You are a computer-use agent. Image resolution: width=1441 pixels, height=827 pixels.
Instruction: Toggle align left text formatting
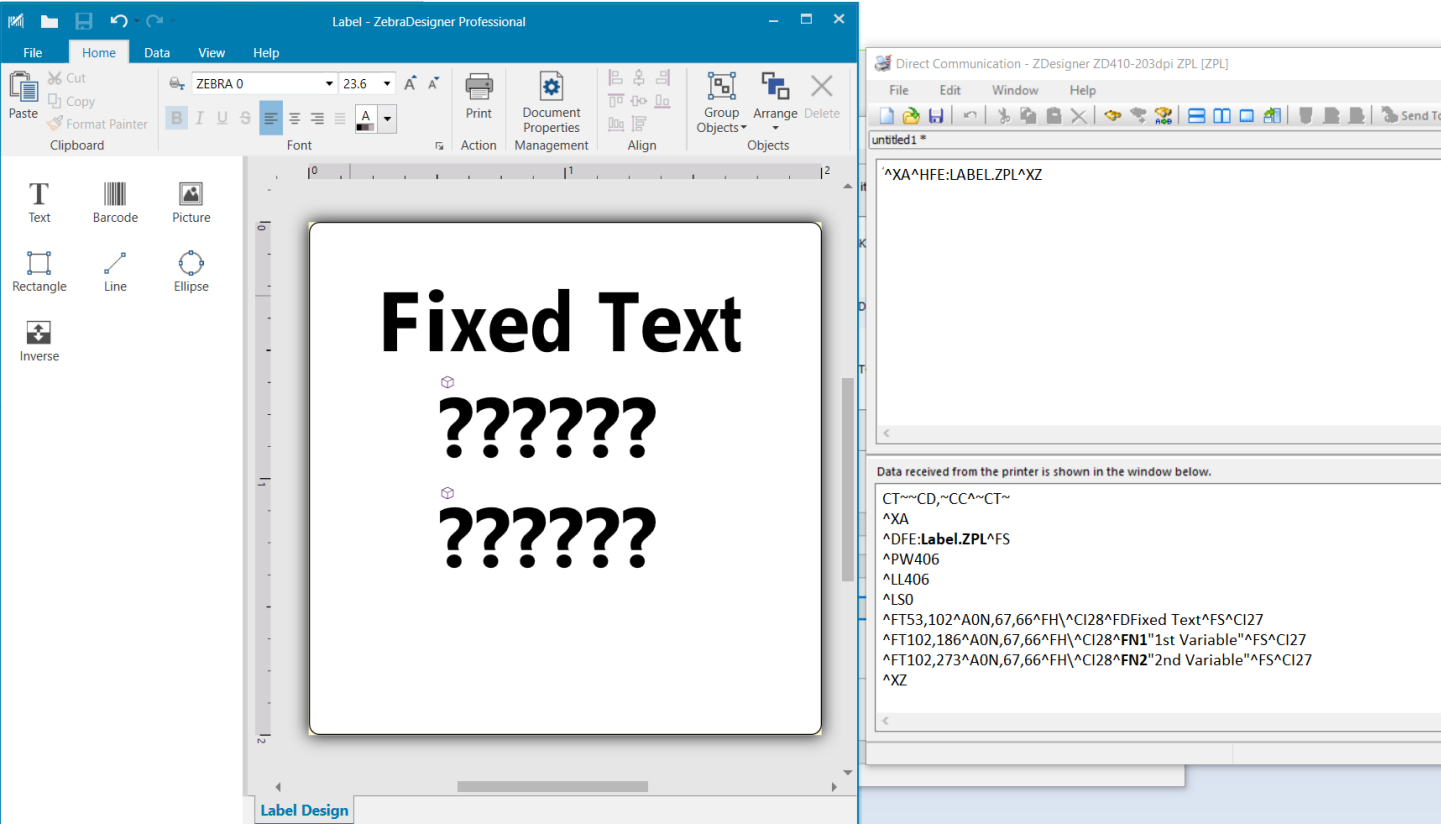[x=271, y=119]
